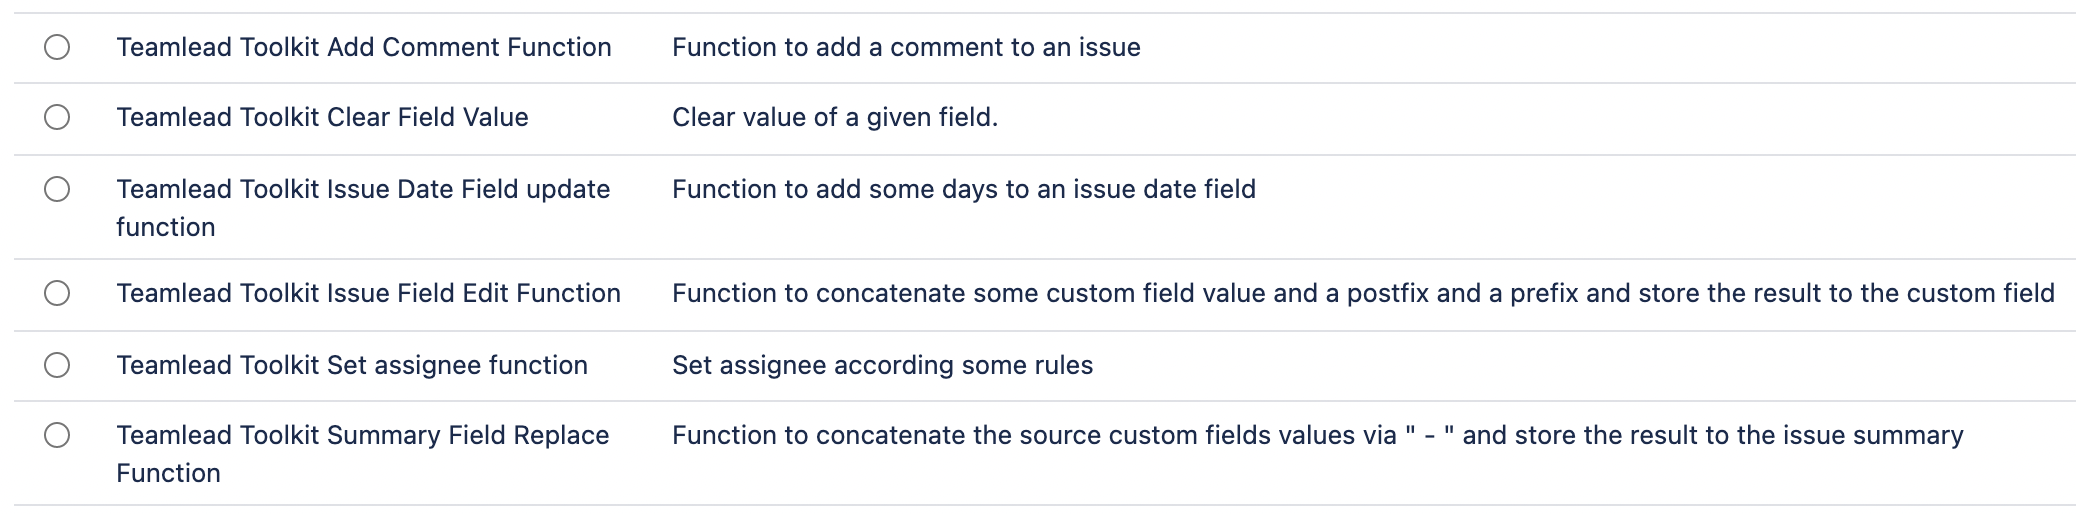
Task: Click the 'Teamlead Toolkit Issue Date Field update' label
Action: (363, 189)
